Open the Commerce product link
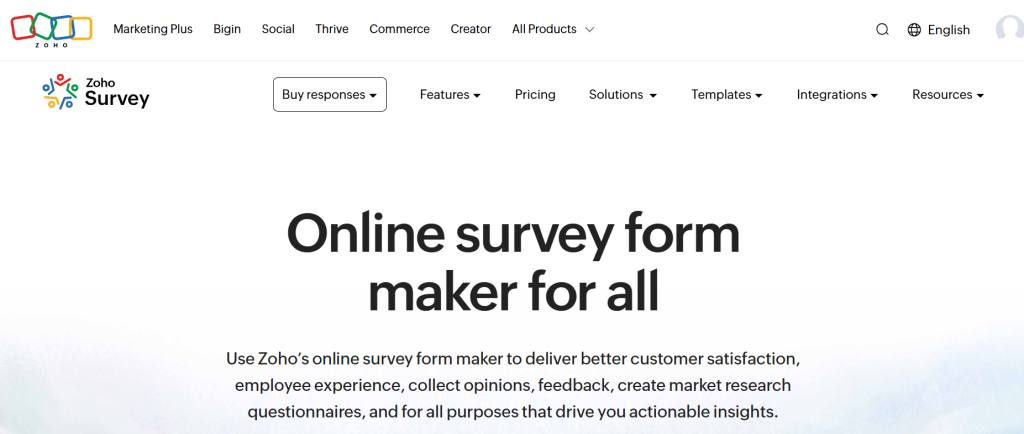Screen dimensions: 1024x434 click(399, 29)
